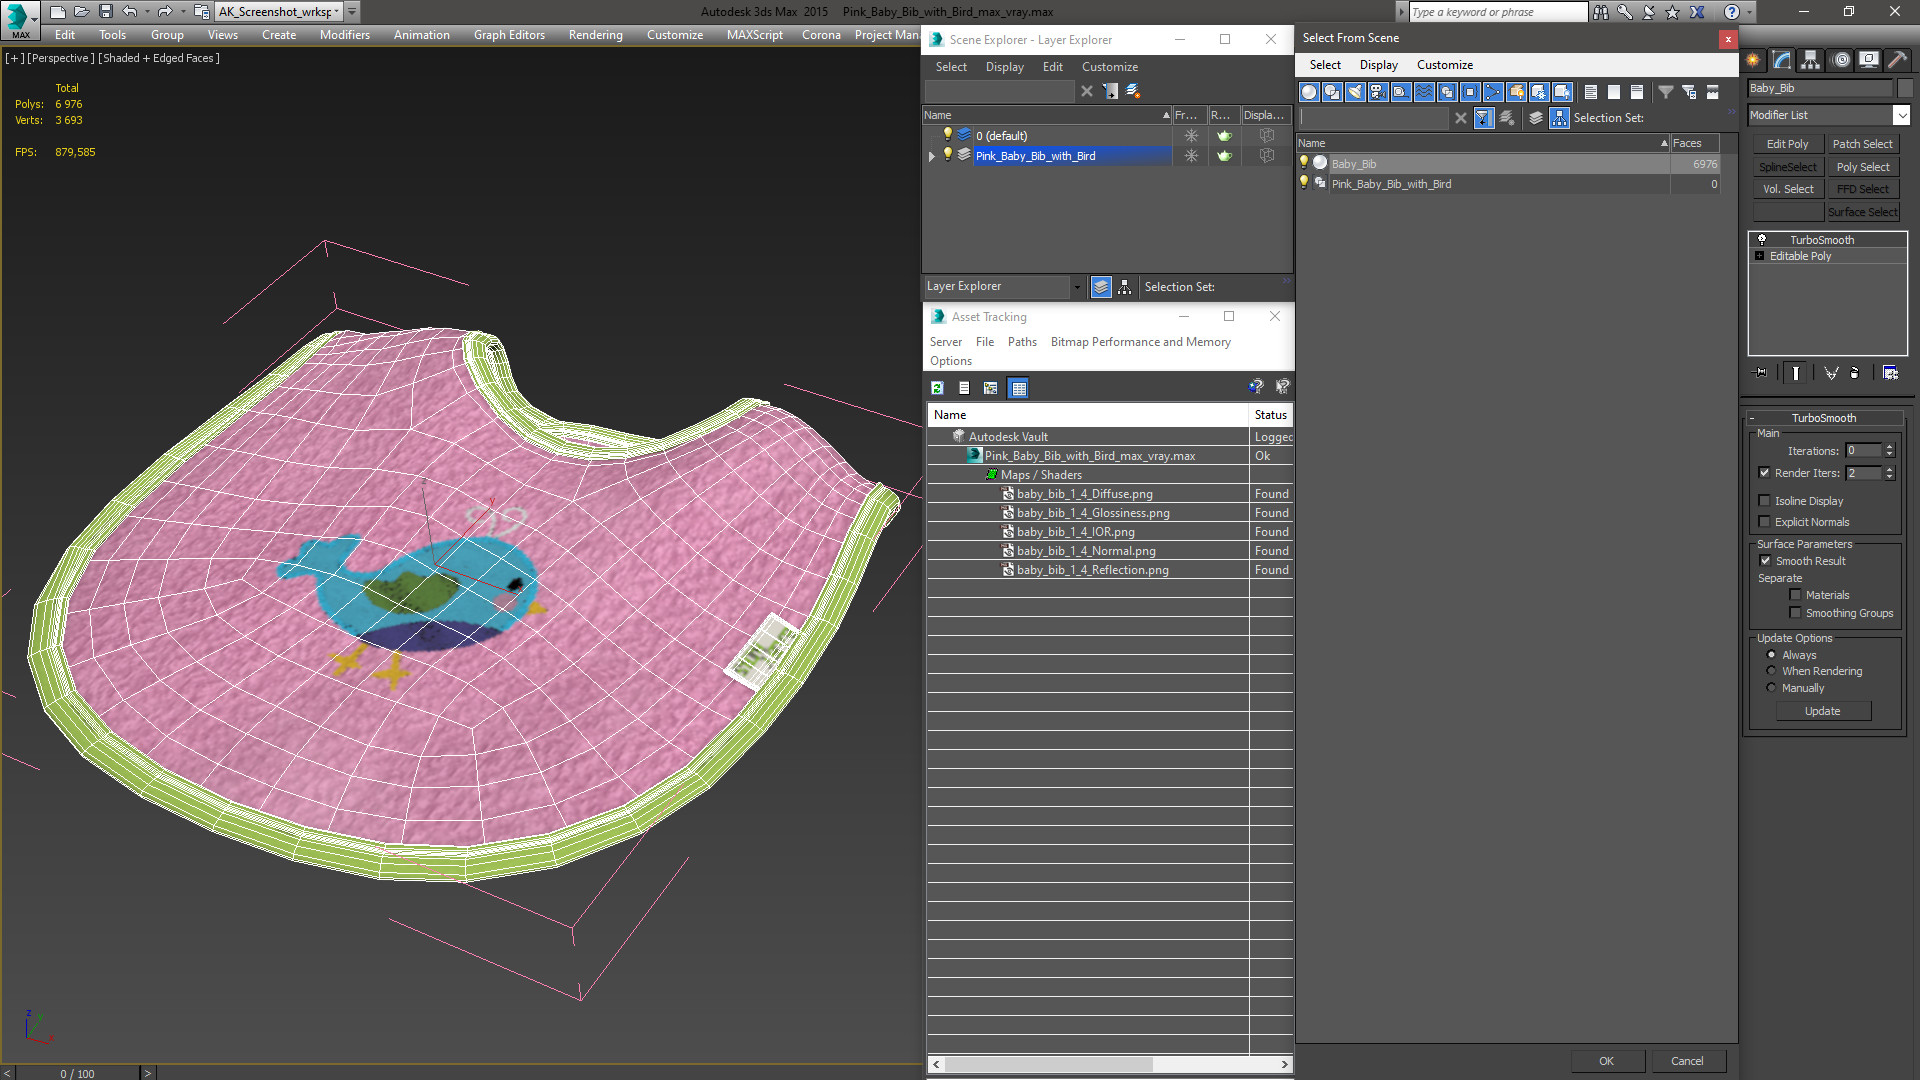Uncheck Smooth Result checkbox
1920x1080 pixels.
(x=1765, y=561)
